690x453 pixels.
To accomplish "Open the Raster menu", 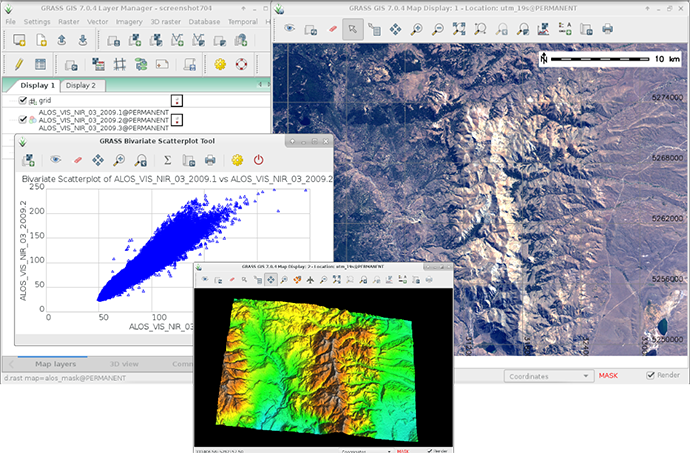I will click(x=70, y=20).
